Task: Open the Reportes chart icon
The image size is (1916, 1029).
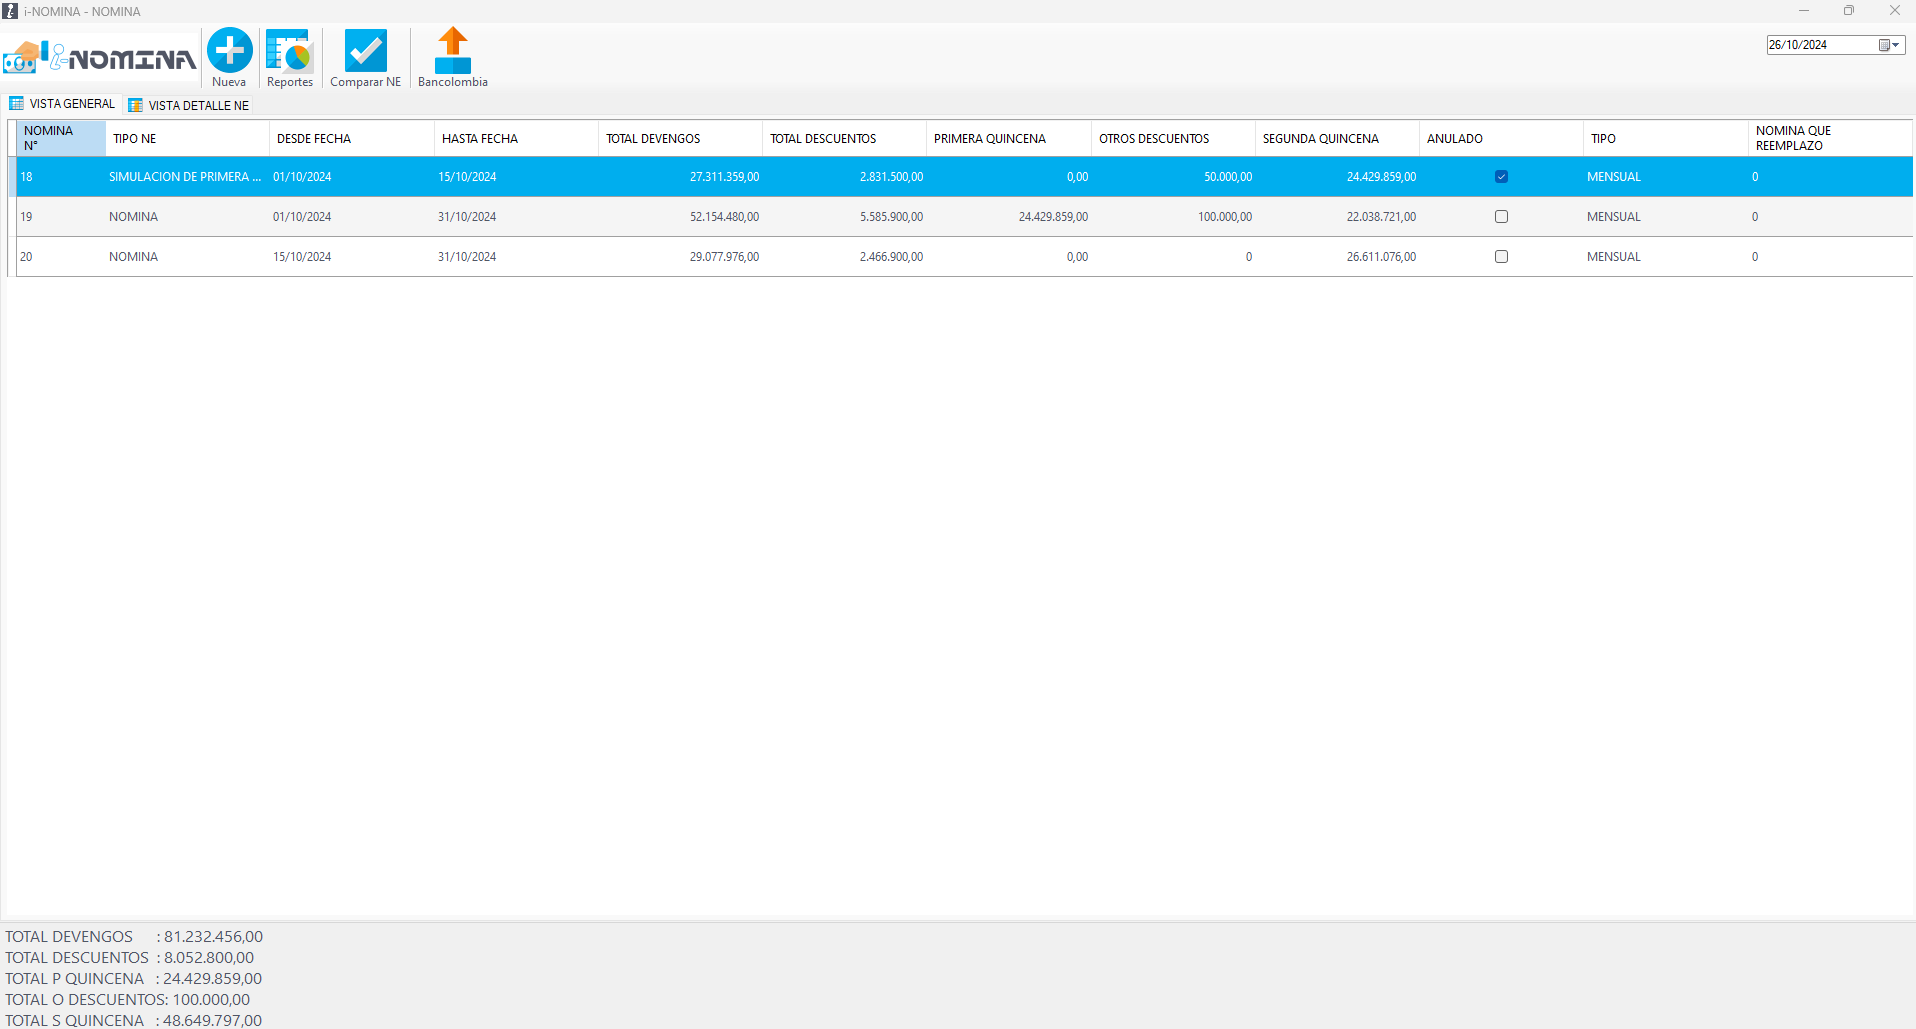Action: pyautogui.click(x=290, y=52)
